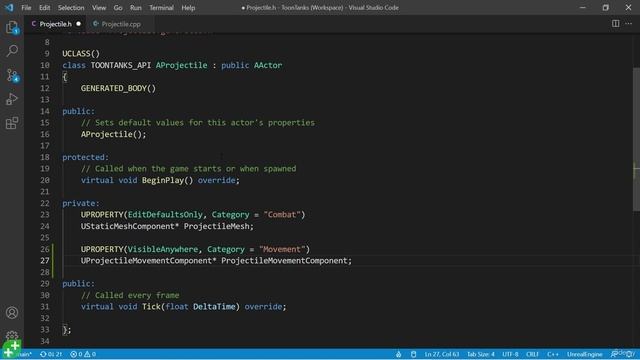The height and width of the screenshot is (360, 640).
Task: Click AActor base class name
Action: tap(268, 65)
